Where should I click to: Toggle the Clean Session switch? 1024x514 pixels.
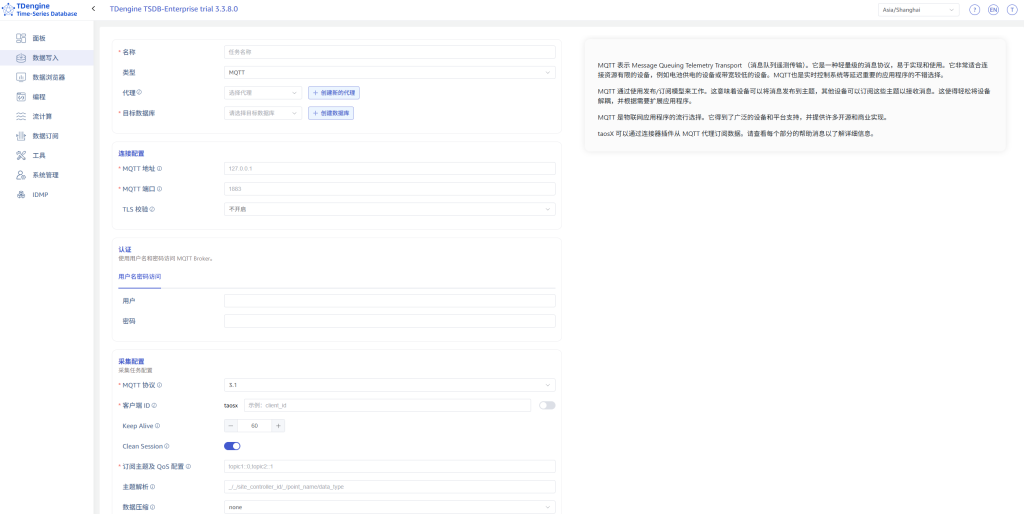pos(232,446)
